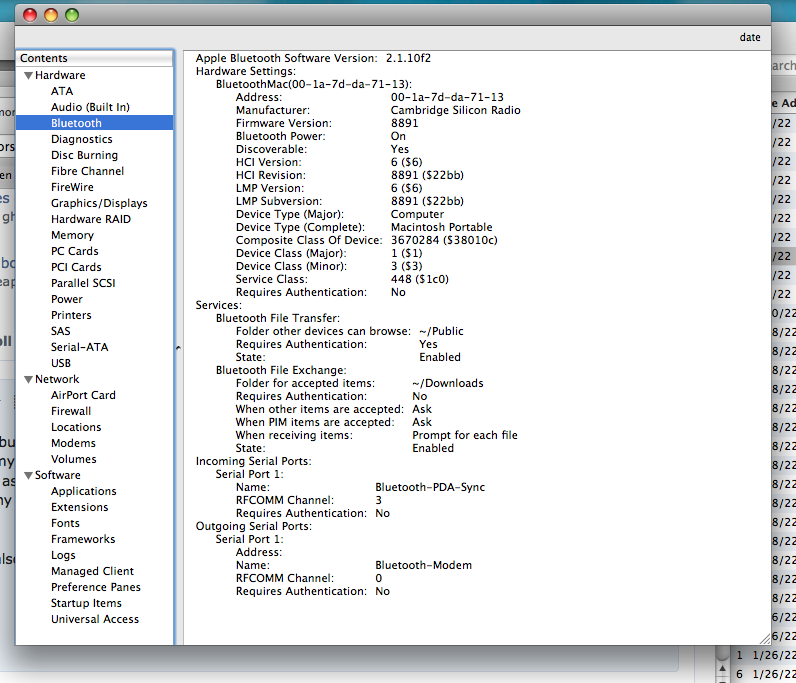The image size is (796, 683).
Task: Open Logs under Software
Action: coord(63,555)
